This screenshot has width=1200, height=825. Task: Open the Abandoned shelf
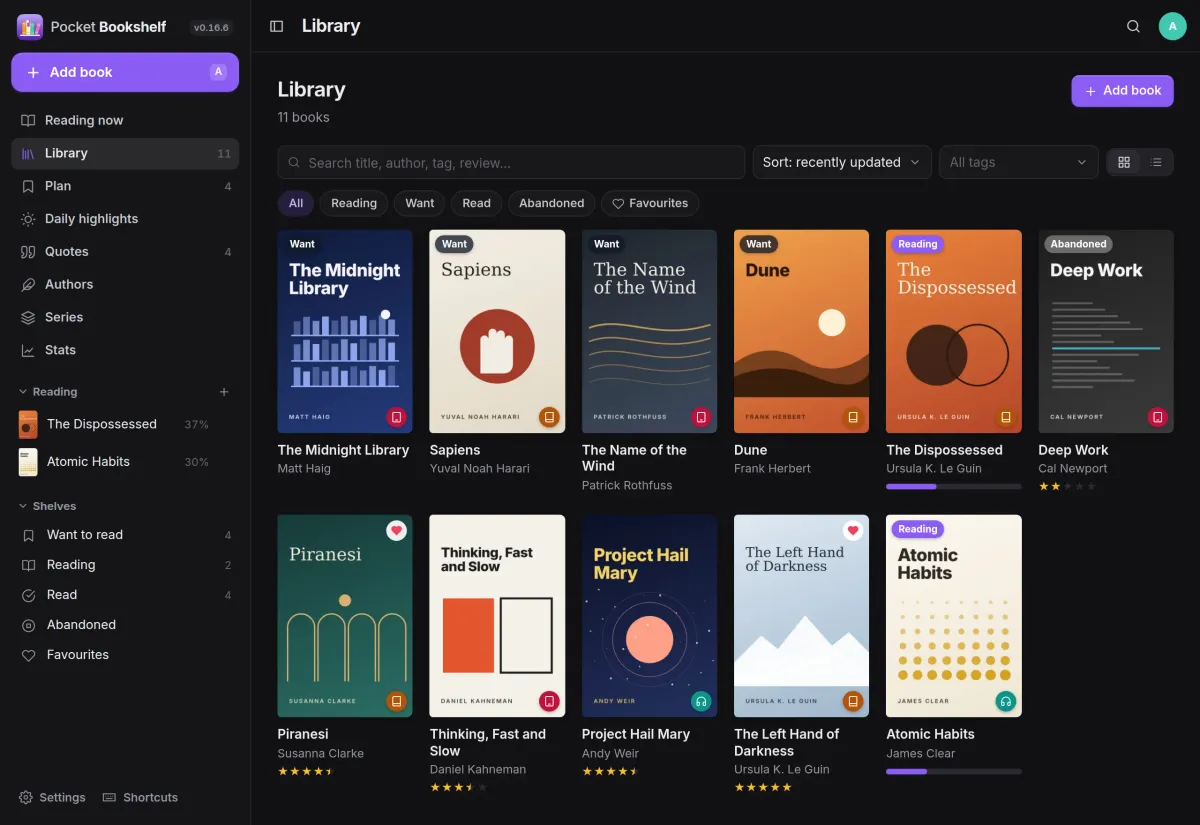click(125, 625)
